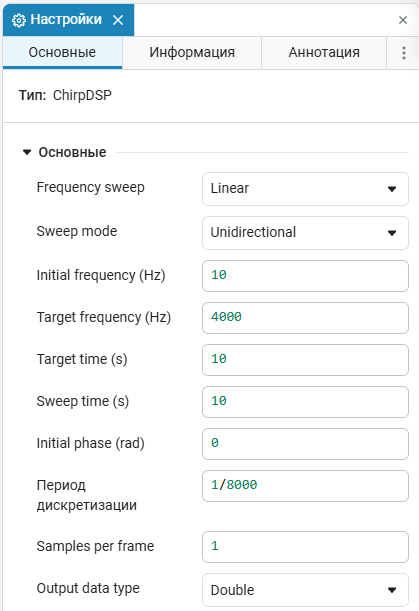Click the Sweep mode dropdown arrow

click(392, 233)
